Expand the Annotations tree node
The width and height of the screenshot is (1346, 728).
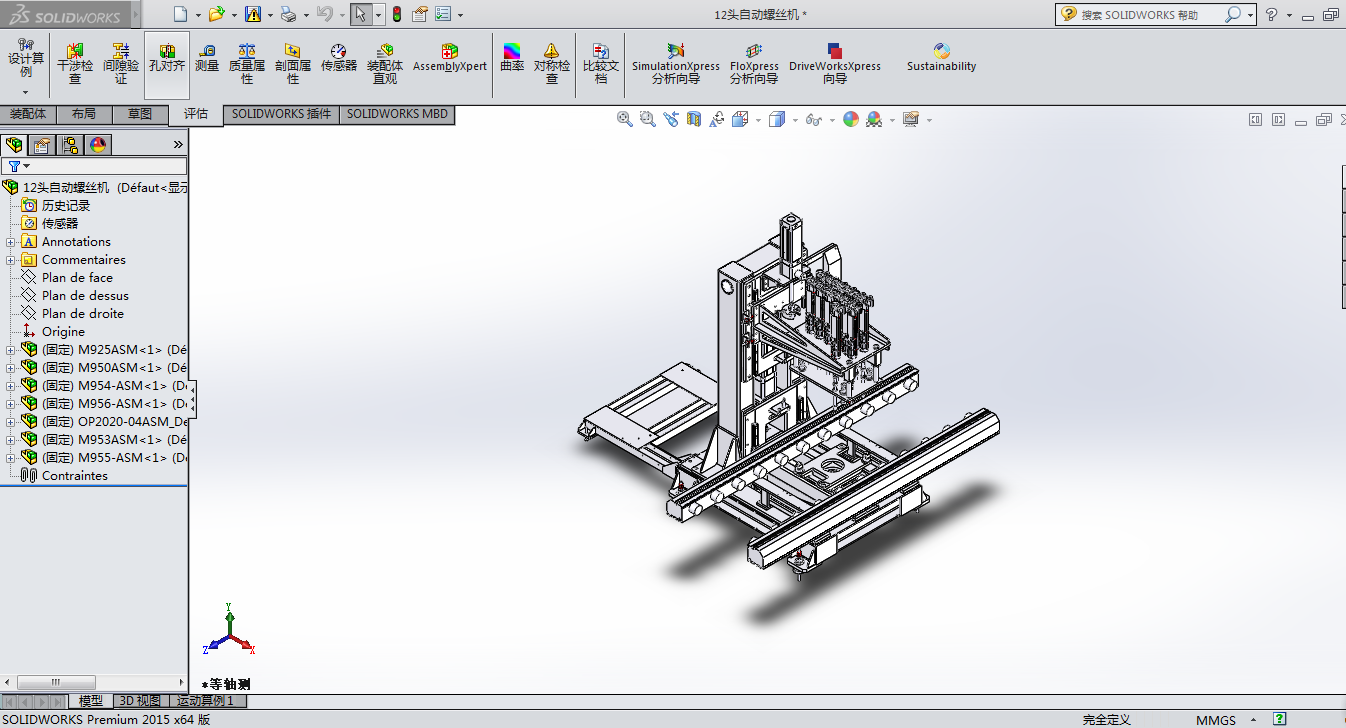(11, 242)
